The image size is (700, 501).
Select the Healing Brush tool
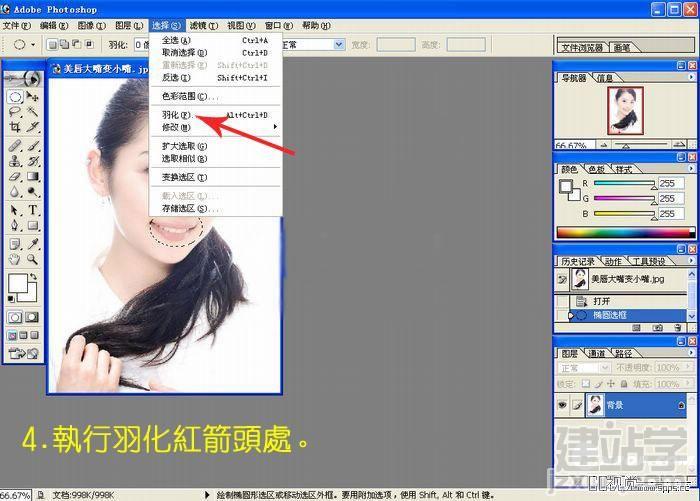[15, 146]
